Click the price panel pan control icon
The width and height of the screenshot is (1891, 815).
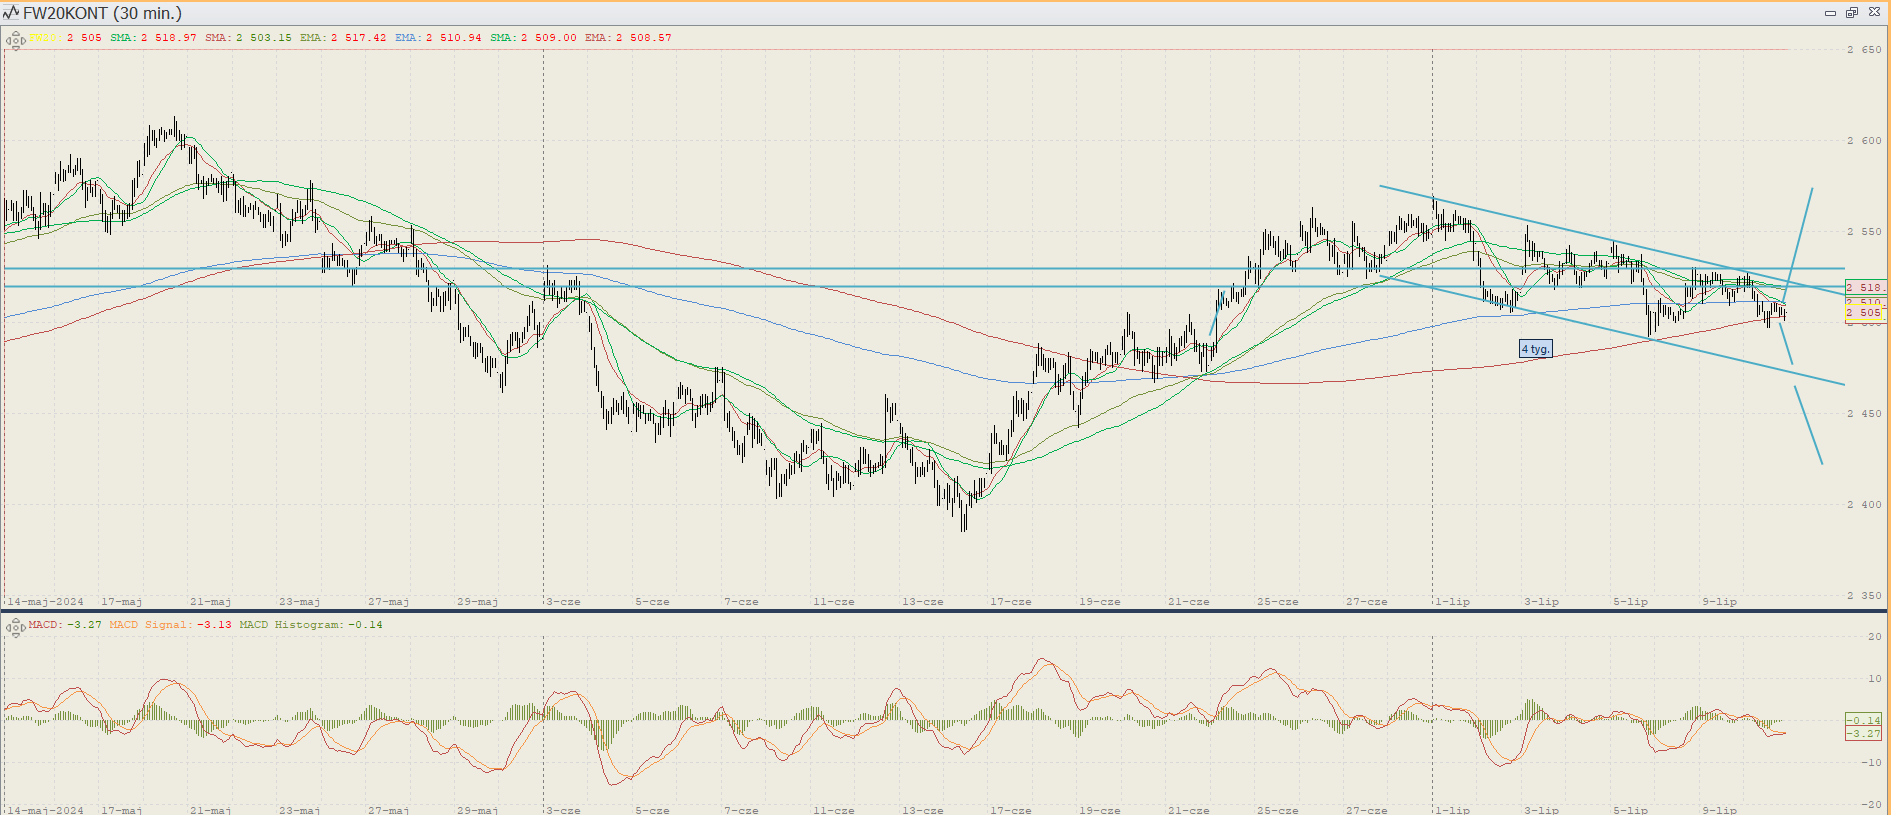pos(15,41)
